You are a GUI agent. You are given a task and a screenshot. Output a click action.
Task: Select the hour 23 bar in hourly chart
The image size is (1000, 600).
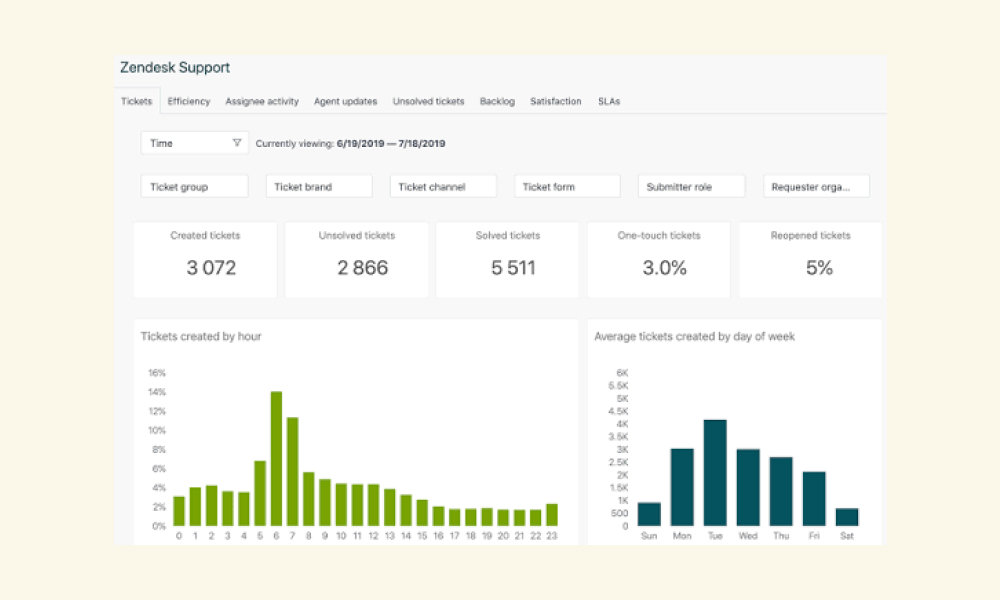point(552,515)
